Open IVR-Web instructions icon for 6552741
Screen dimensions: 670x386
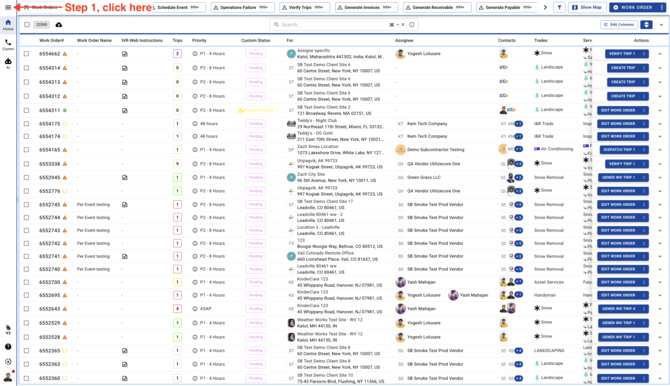click(125, 256)
